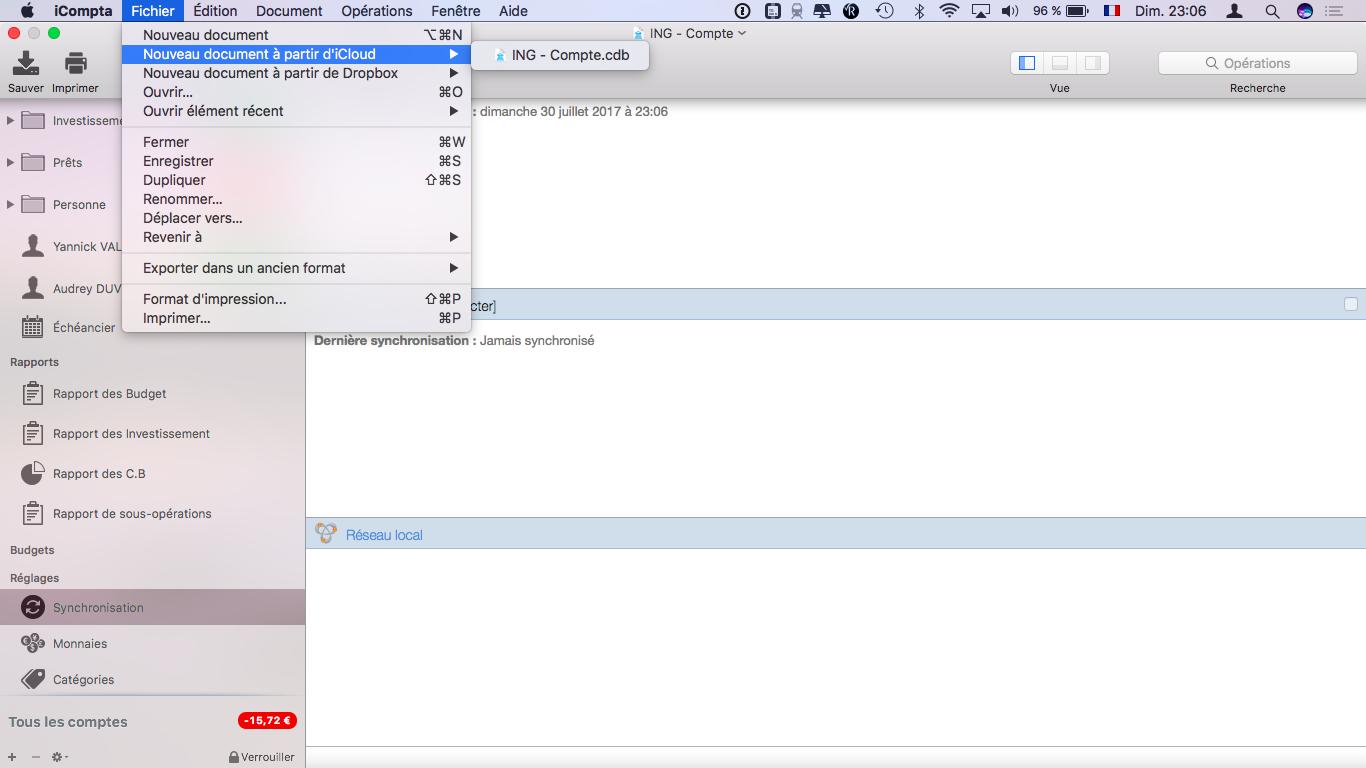Click Dernière synchronisation Jamais synchronisé text
The height and width of the screenshot is (768, 1366).
pyautogui.click(x=454, y=341)
